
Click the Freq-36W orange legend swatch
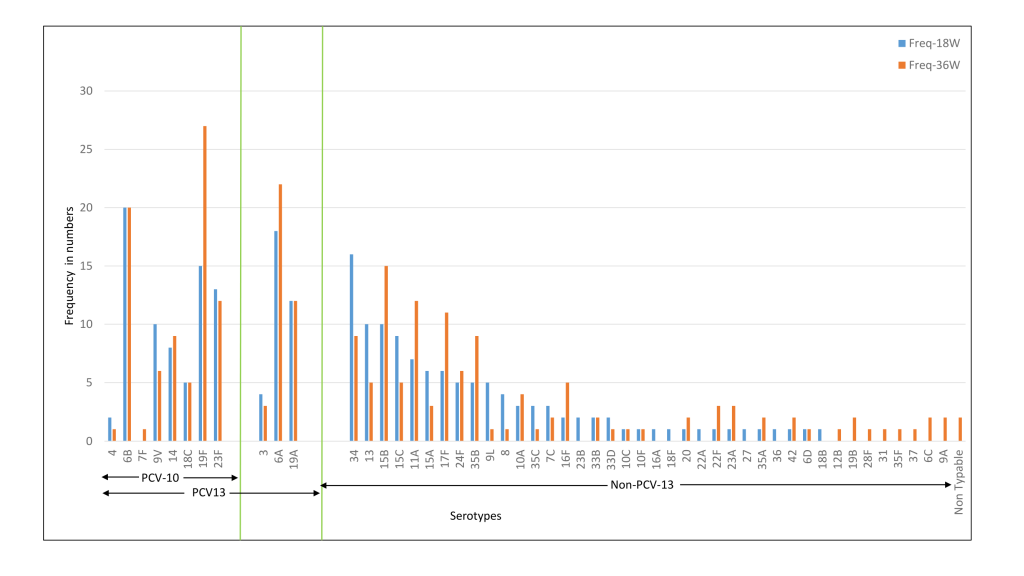(x=902, y=65)
